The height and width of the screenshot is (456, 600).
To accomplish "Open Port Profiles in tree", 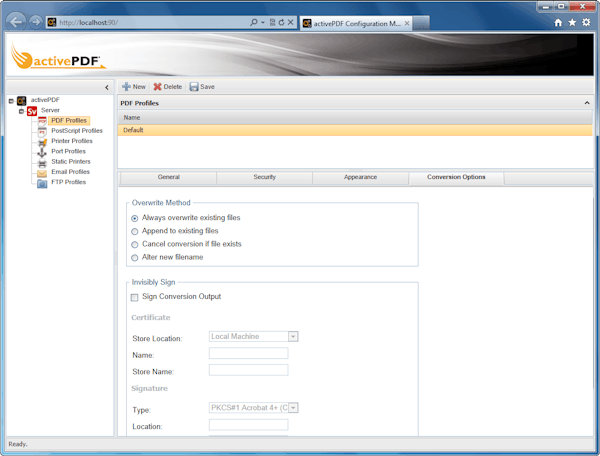I will (x=68, y=151).
